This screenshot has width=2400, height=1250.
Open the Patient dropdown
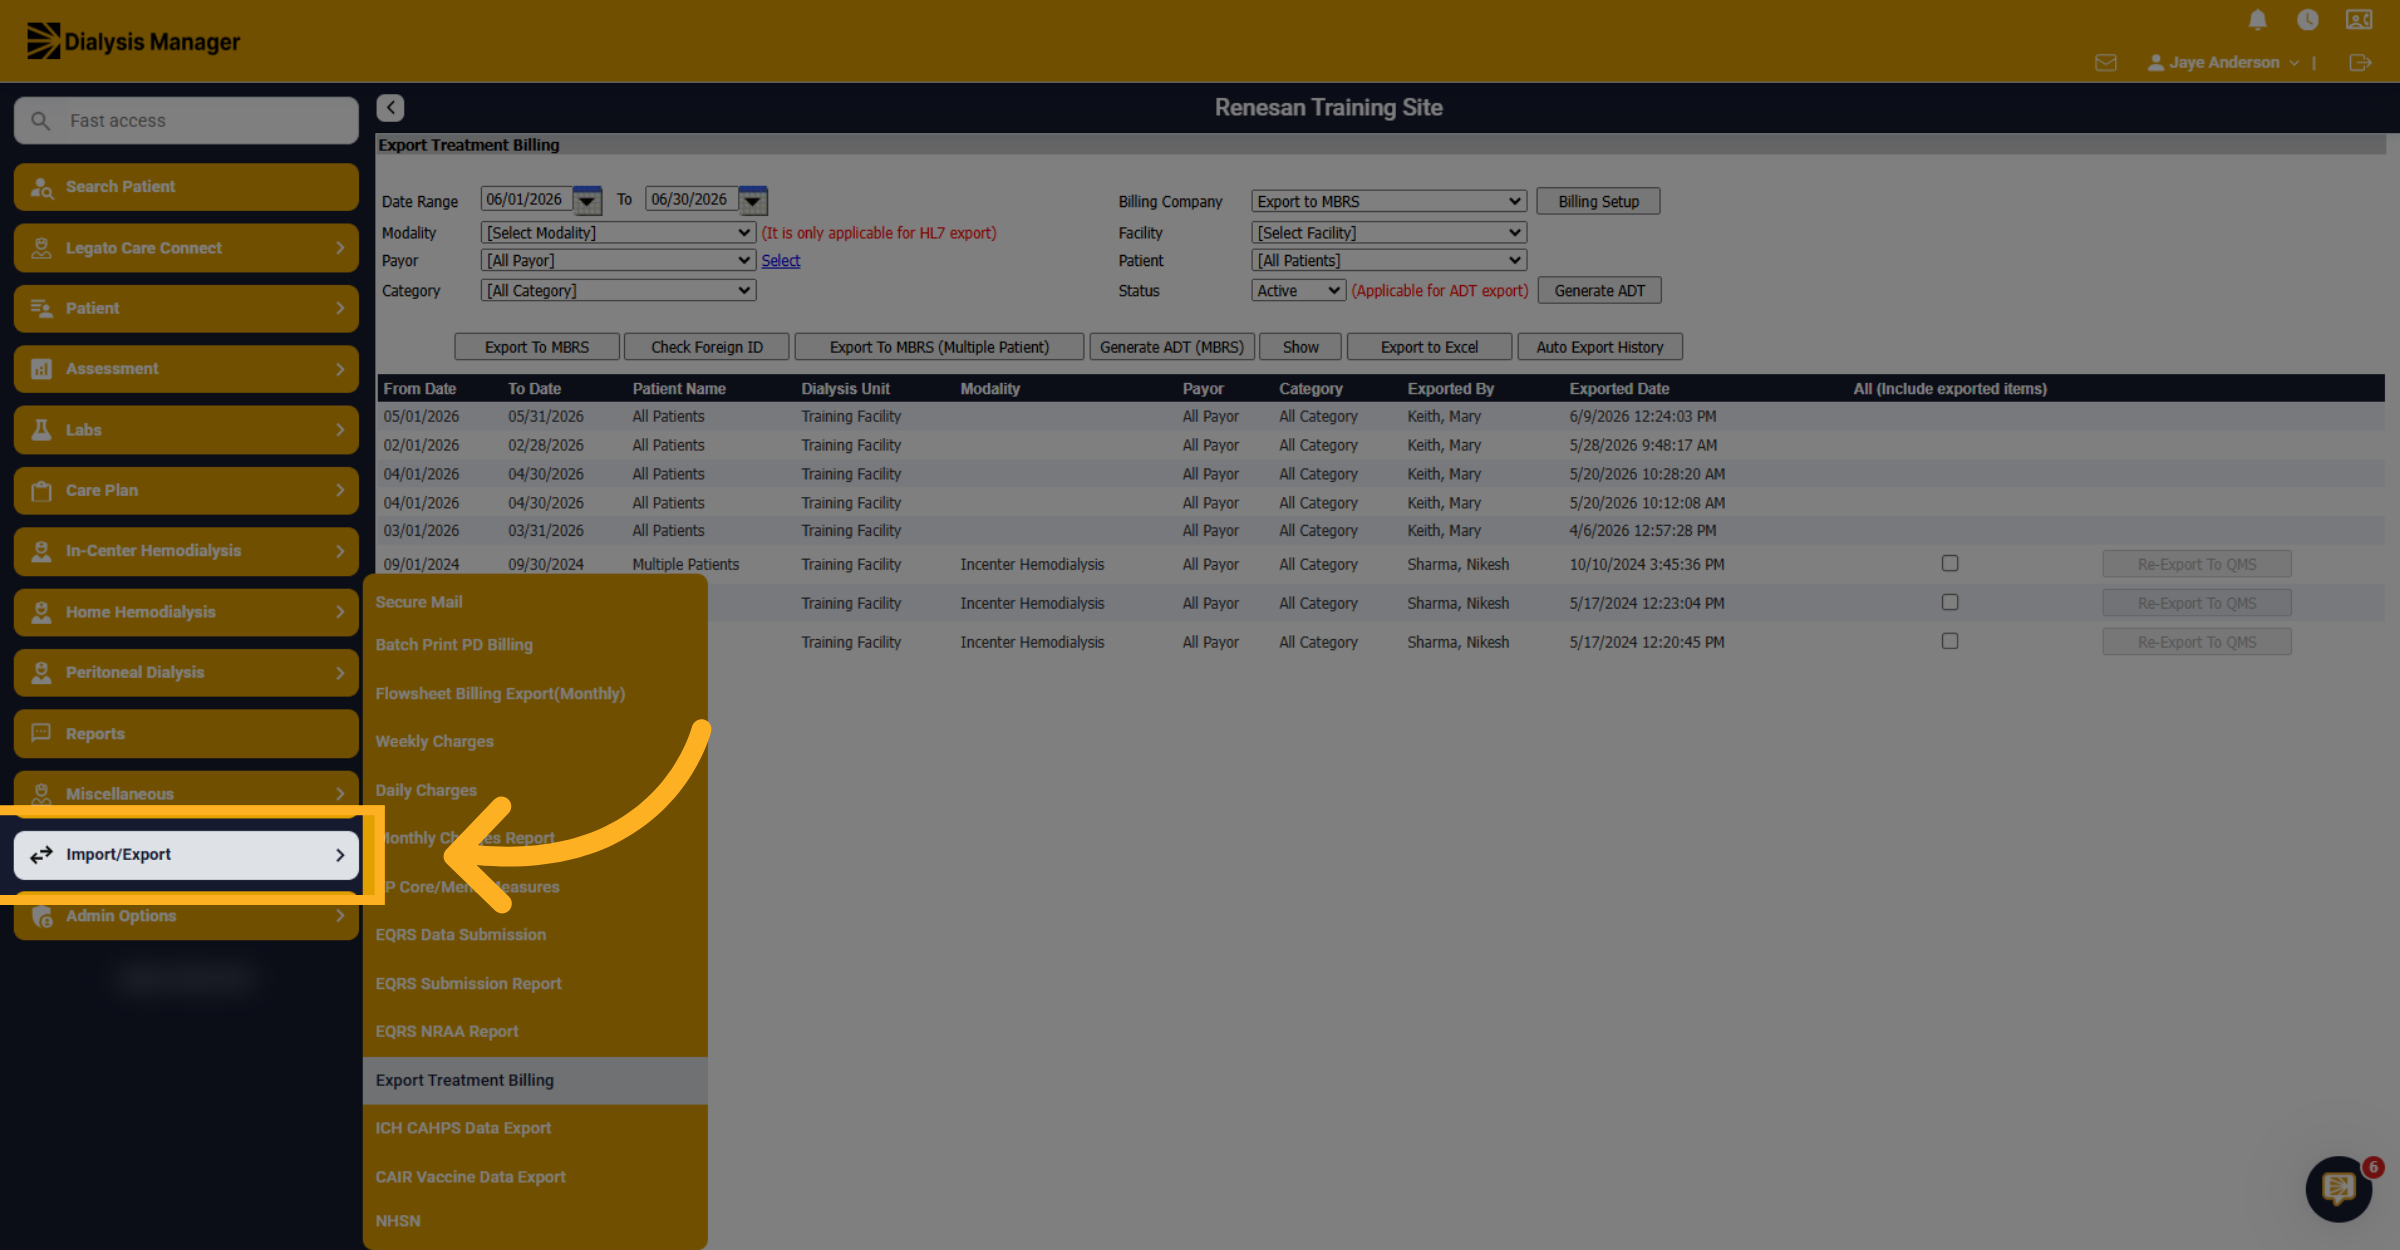[1388, 261]
